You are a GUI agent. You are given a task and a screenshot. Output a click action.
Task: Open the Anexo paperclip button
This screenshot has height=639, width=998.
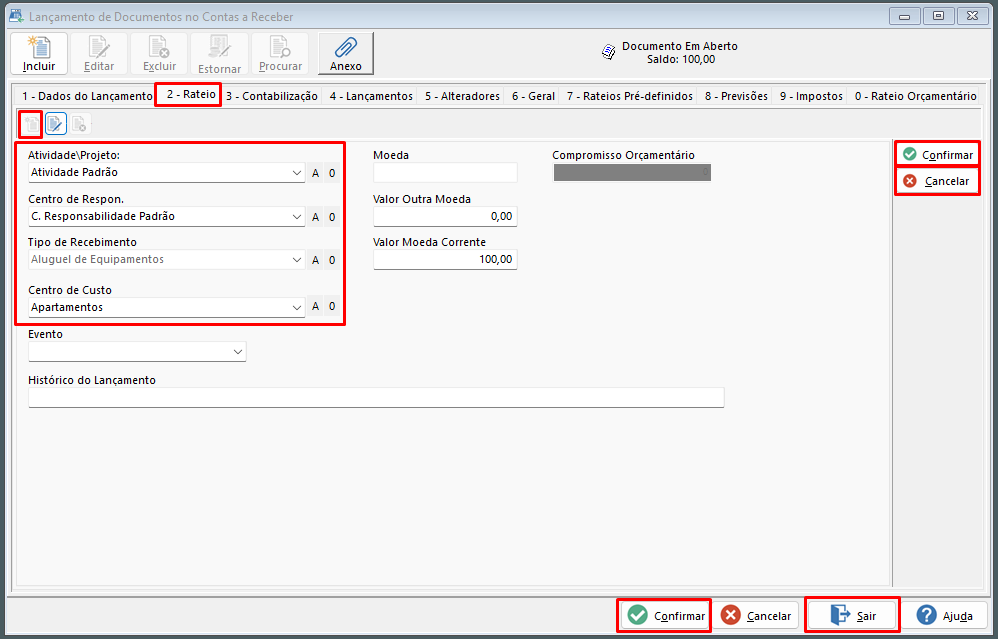(346, 53)
